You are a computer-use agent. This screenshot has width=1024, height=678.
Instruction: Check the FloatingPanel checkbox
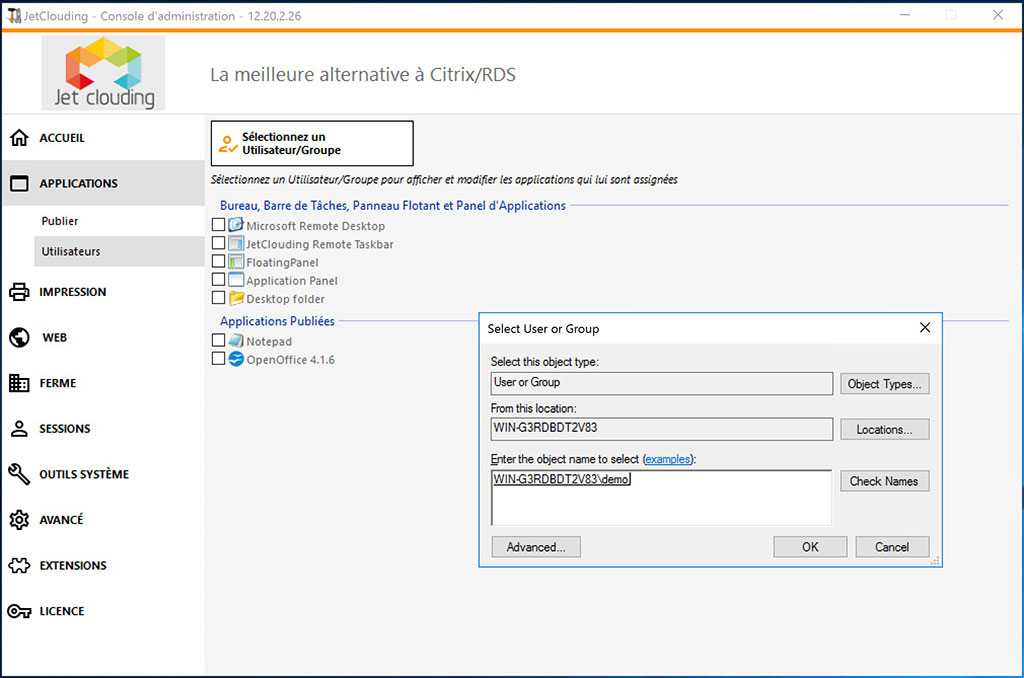click(219, 262)
